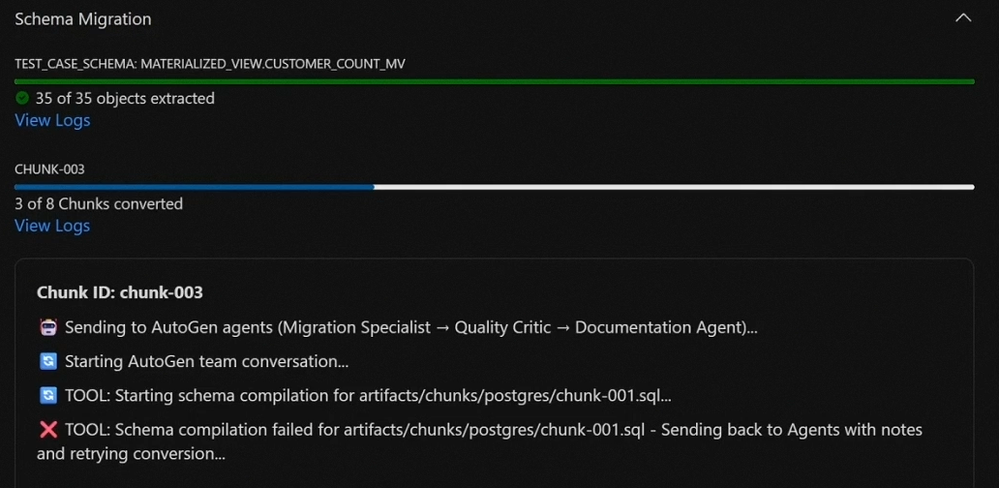
Task: Click the Sending to AutoGen agents log line
Action: (411, 327)
